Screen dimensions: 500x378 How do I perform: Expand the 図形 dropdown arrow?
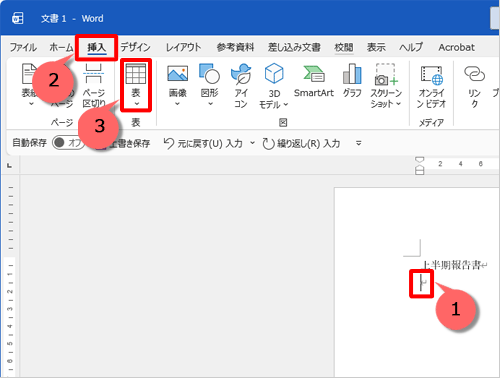pos(210,104)
